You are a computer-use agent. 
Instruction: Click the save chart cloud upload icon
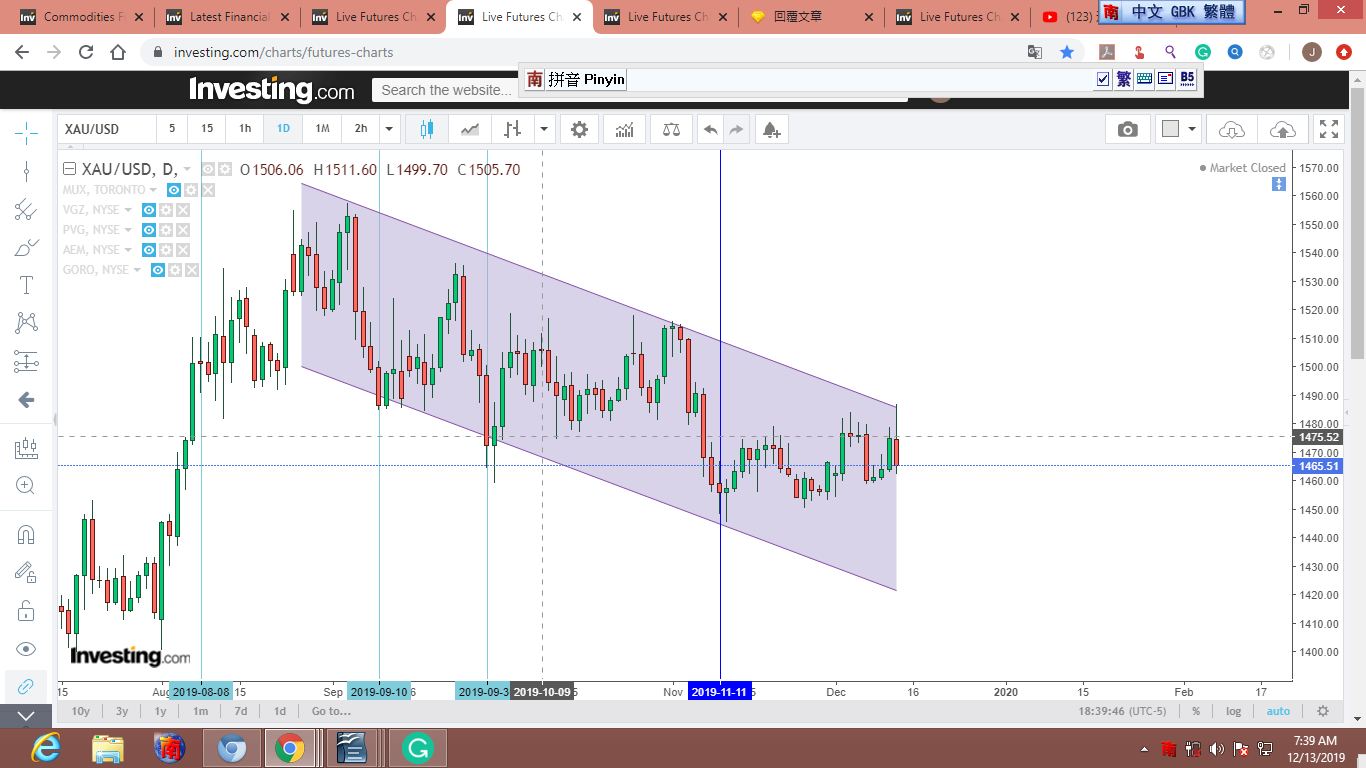(x=1282, y=129)
